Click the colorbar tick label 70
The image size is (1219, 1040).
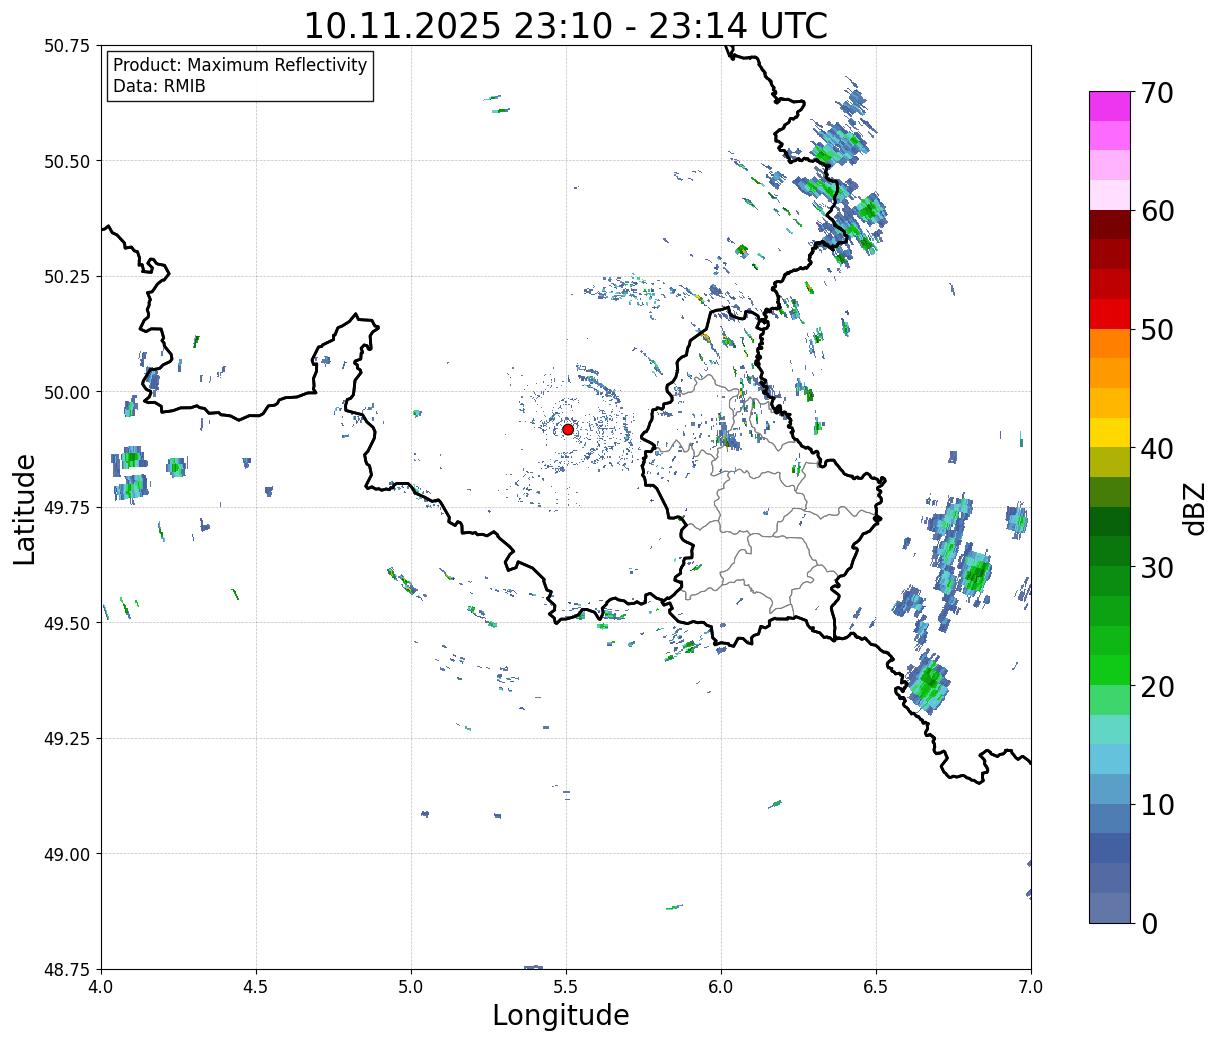pos(1157,93)
